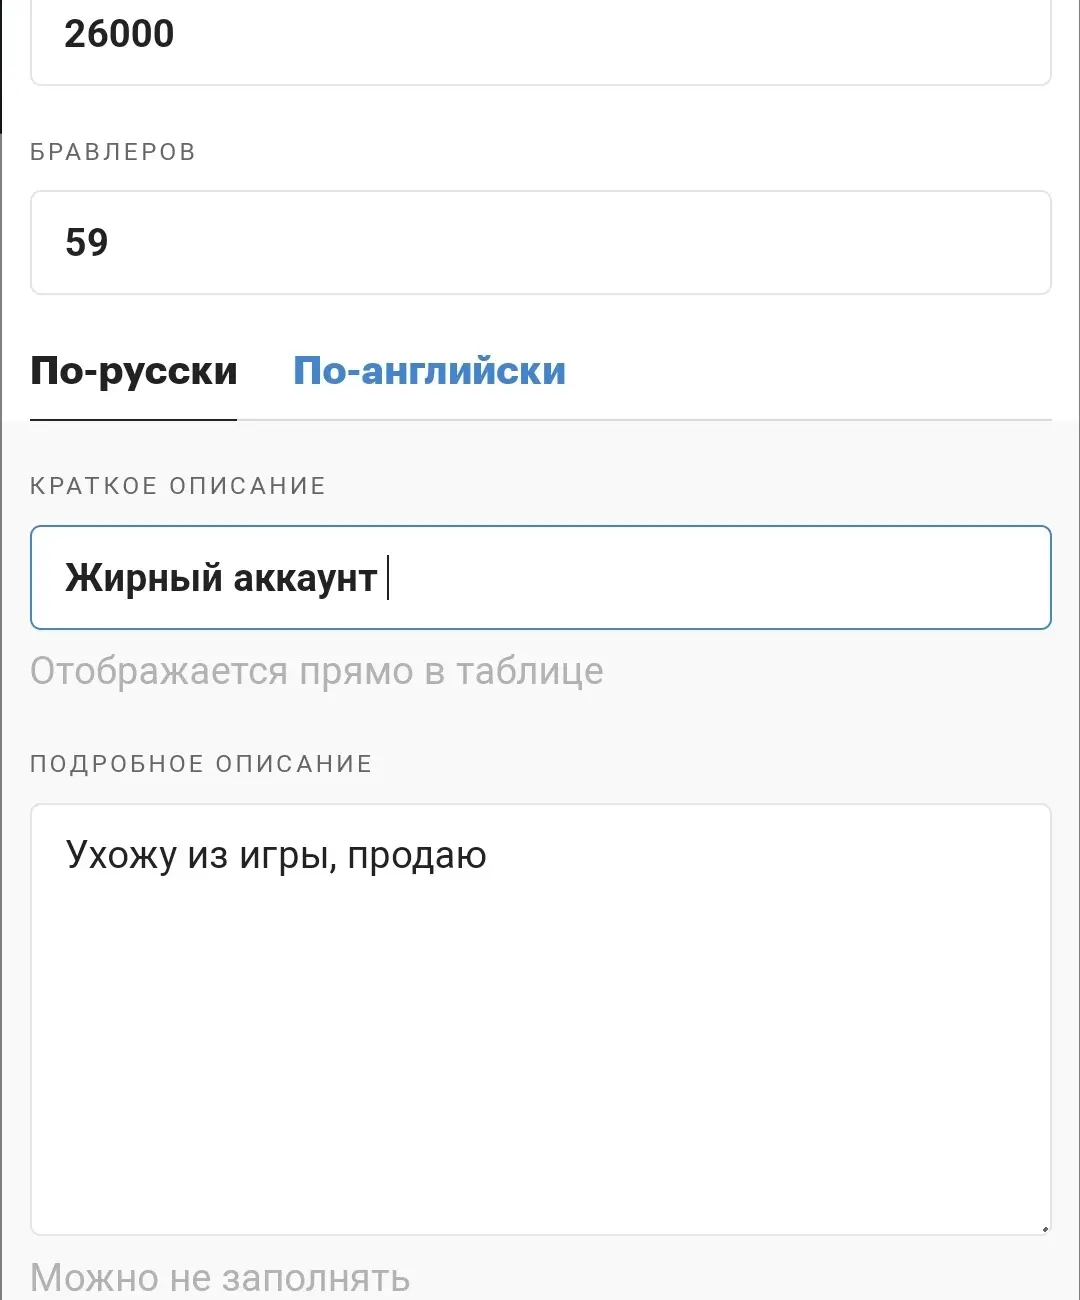Place cursor on the word Жирный
1080x1300 pixels.
point(144,578)
